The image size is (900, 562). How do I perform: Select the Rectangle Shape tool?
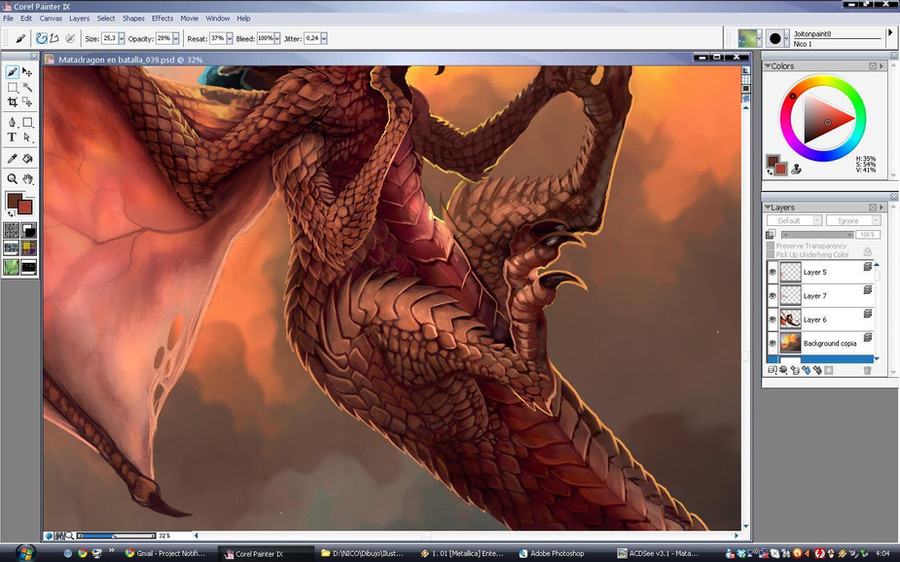pos(28,122)
